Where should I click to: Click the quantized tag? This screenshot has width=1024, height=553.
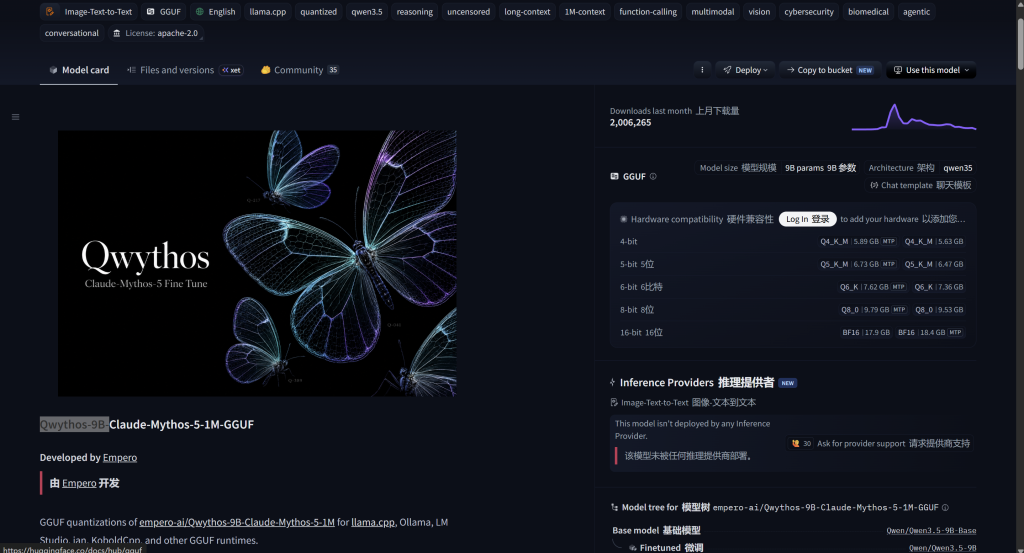coord(319,12)
